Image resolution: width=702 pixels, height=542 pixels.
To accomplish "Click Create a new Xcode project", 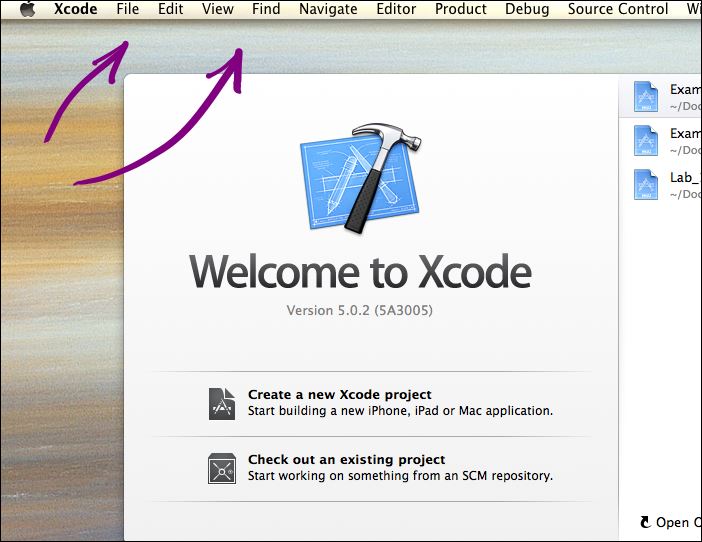I will coord(339,394).
